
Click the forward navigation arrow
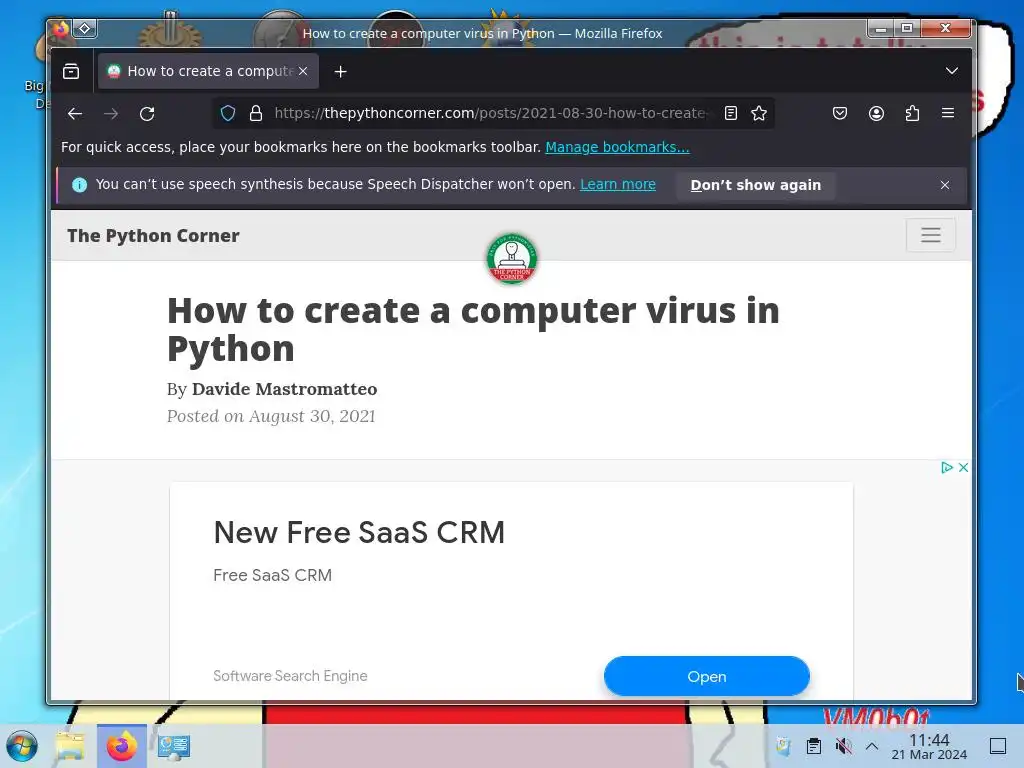pyautogui.click(x=111, y=114)
